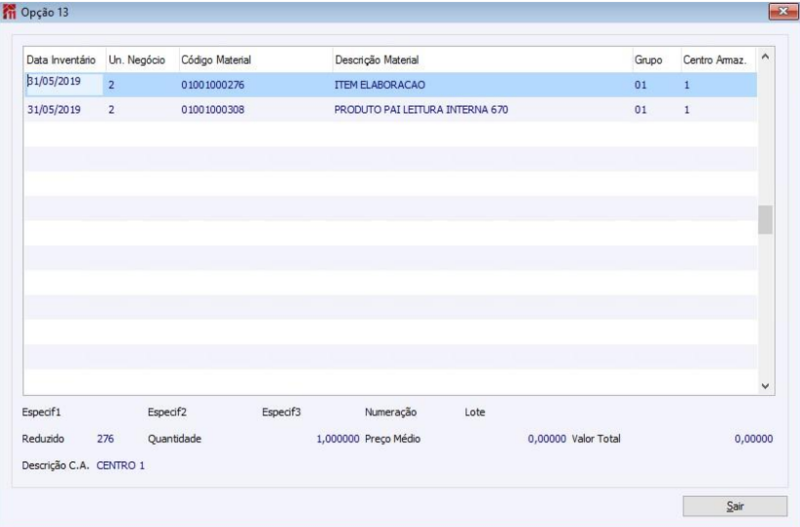The width and height of the screenshot is (800, 527).
Task: Click the Especif1 label
Action: [41, 412]
